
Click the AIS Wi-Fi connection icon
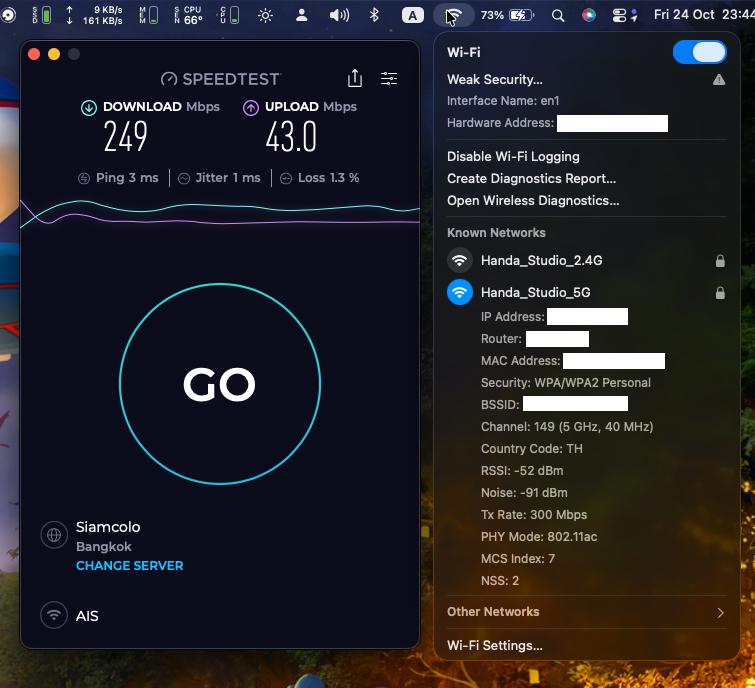click(54, 615)
